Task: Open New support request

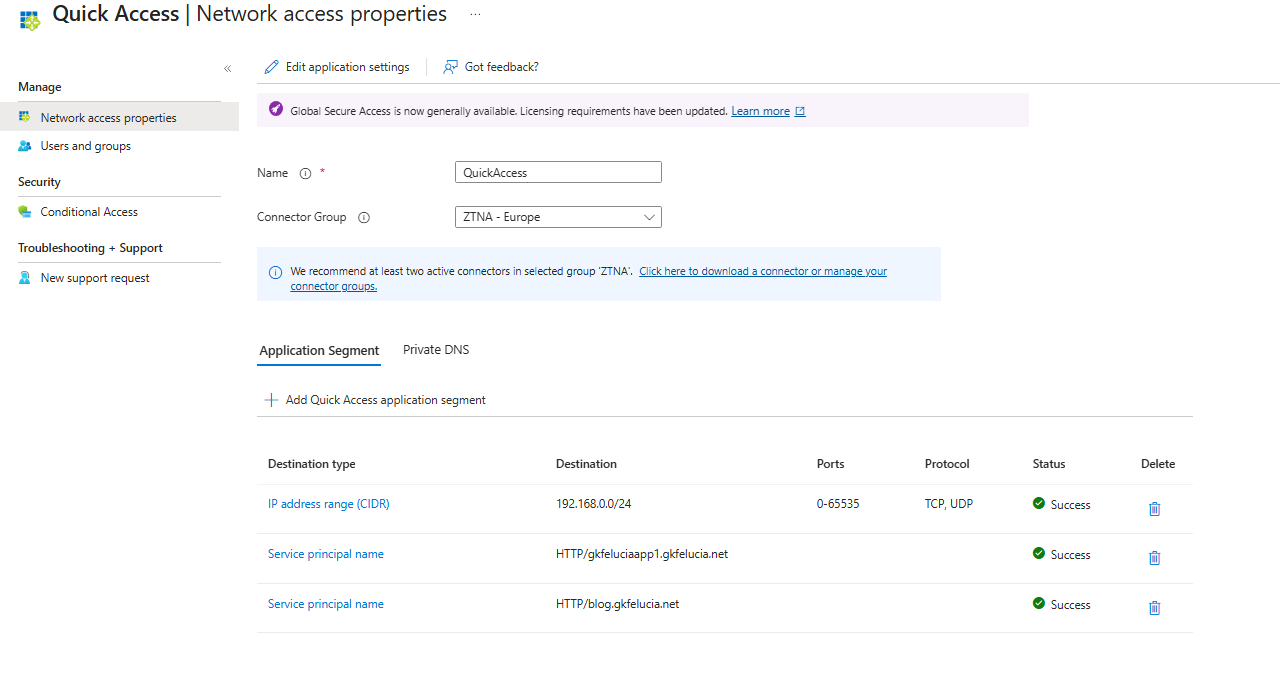Action: coord(96,277)
